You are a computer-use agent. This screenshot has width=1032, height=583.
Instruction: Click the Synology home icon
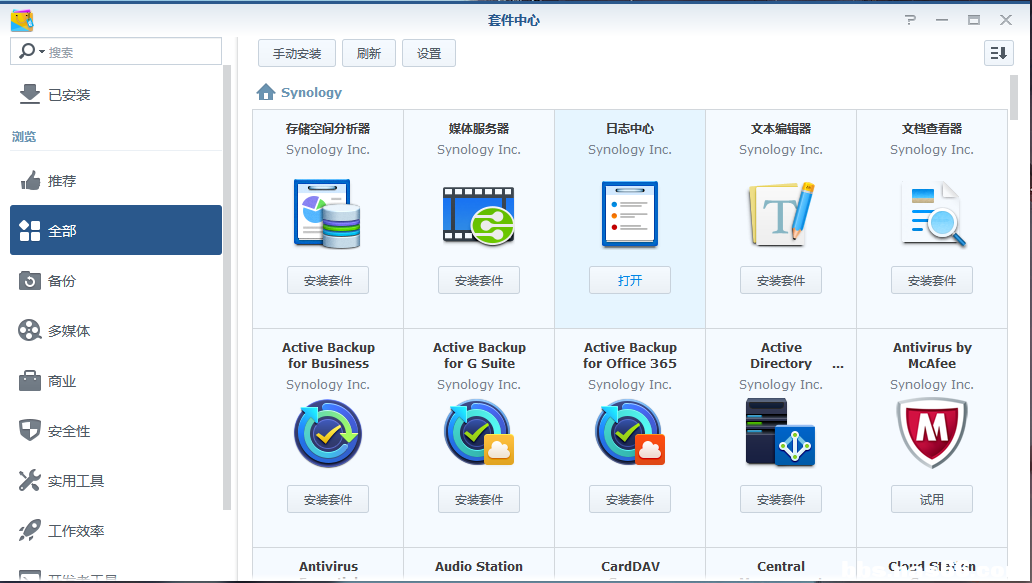(266, 92)
